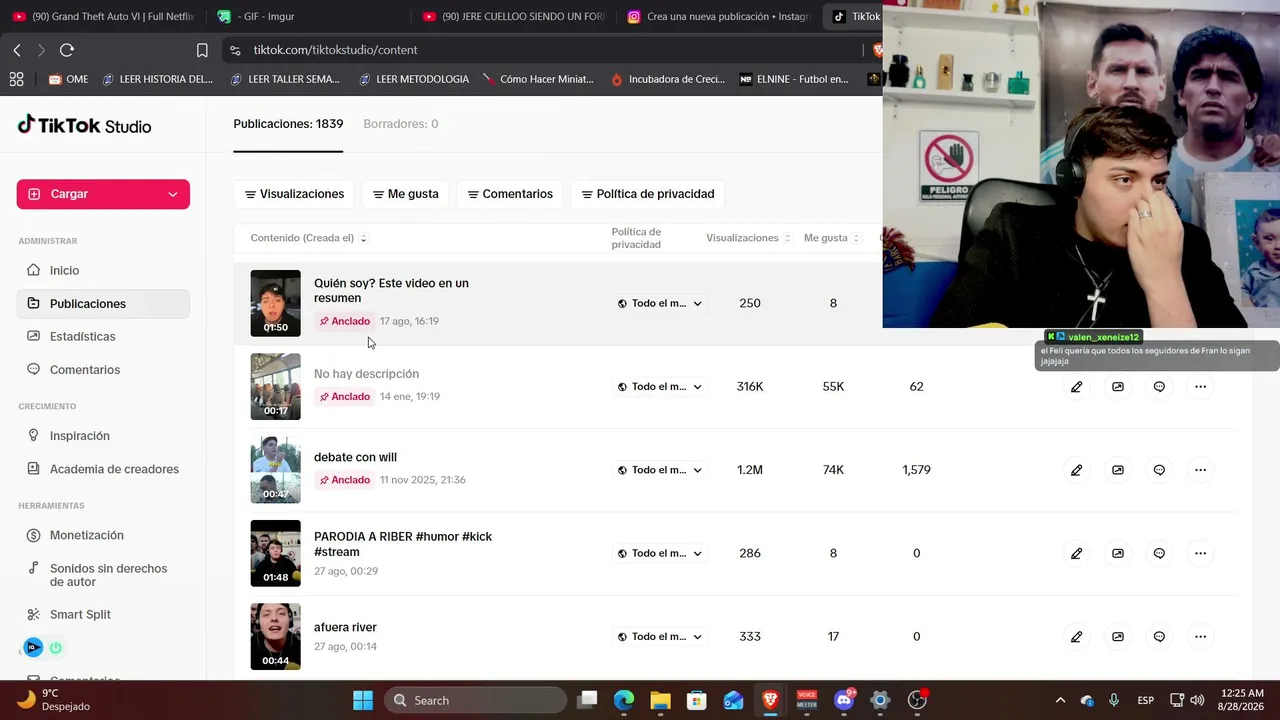Open Discord from the taskbar
The width and height of the screenshot is (1280, 720).
tap(843, 700)
